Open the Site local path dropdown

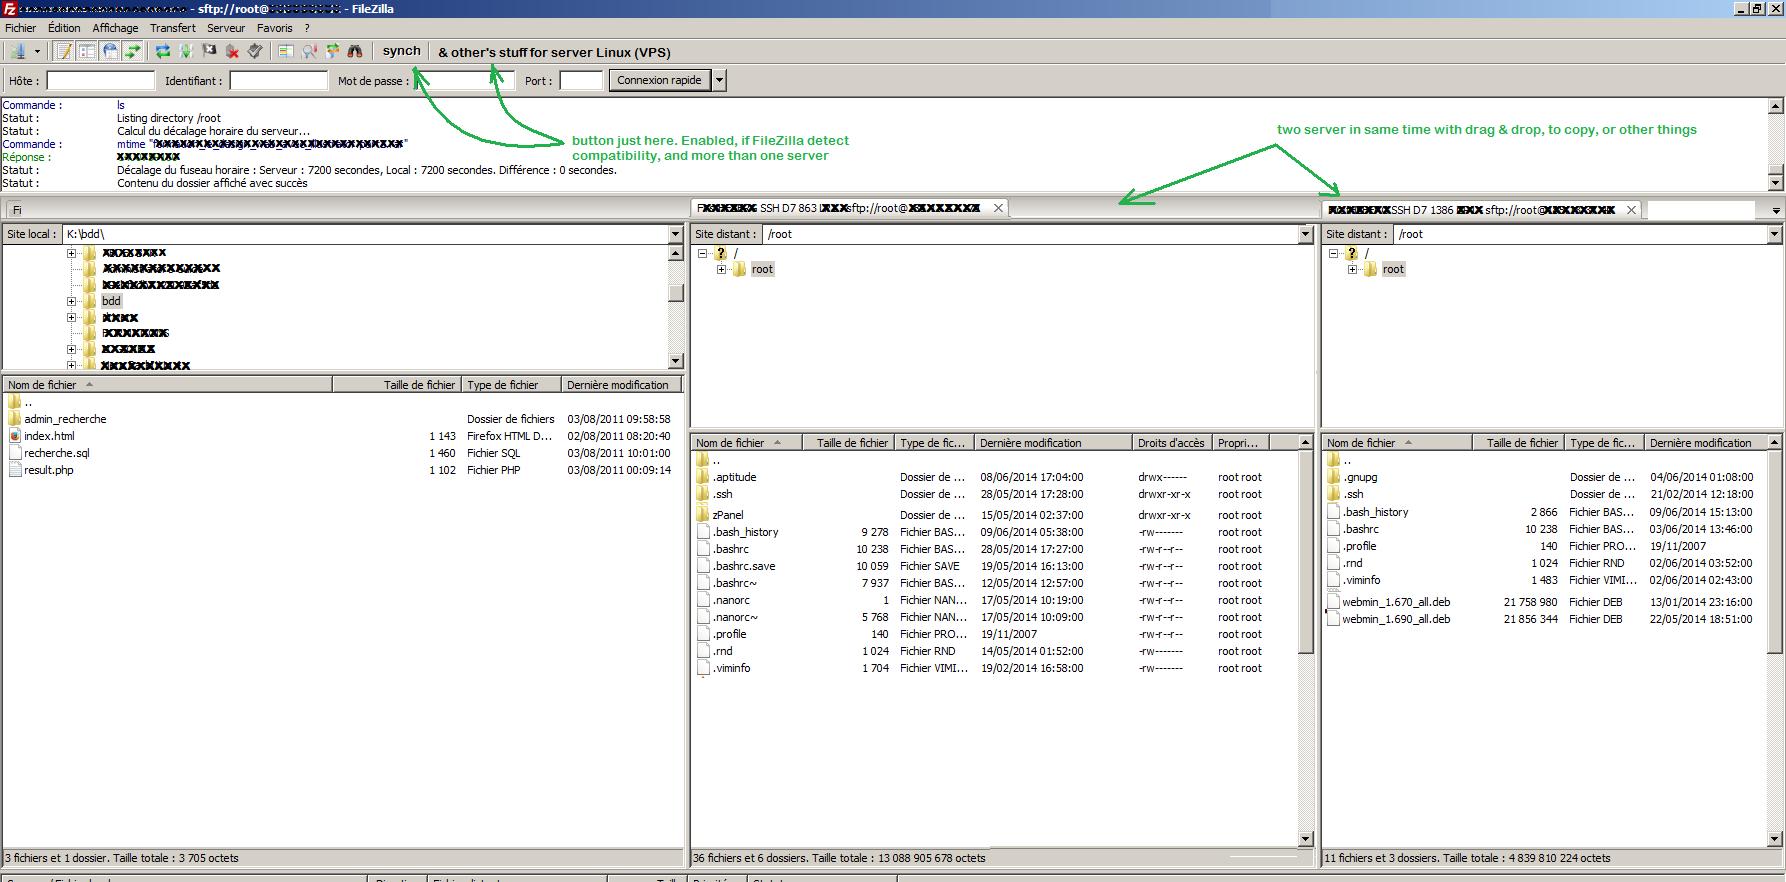tap(675, 234)
